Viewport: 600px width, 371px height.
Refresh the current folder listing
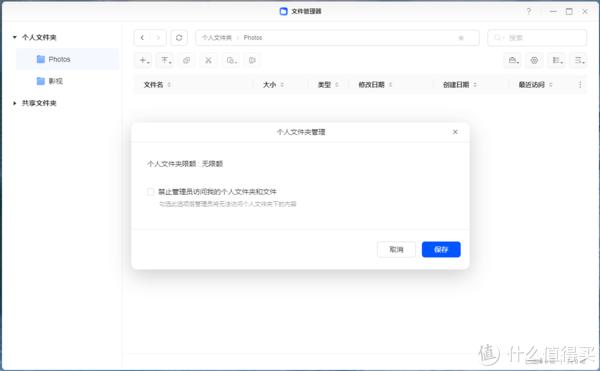[179, 37]
